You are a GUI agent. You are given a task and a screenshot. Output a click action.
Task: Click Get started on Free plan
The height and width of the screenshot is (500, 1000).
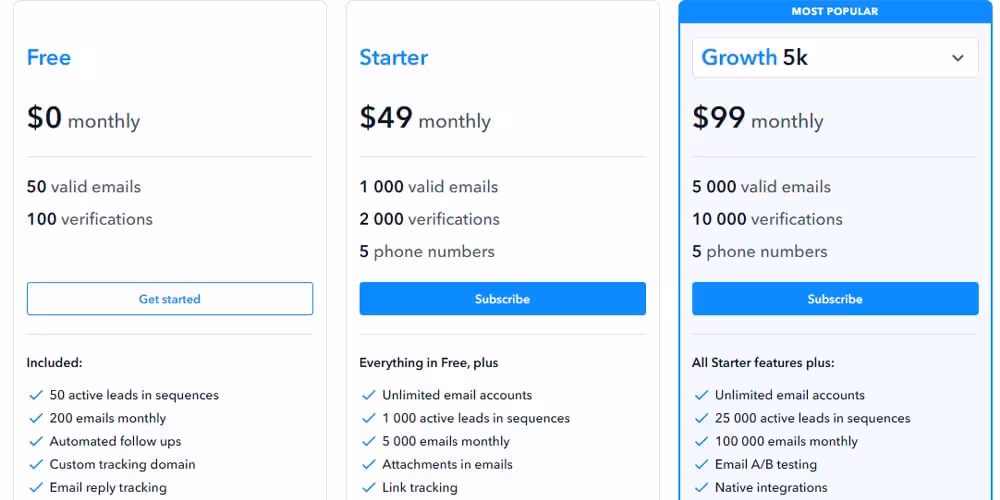tap(170, 298)
